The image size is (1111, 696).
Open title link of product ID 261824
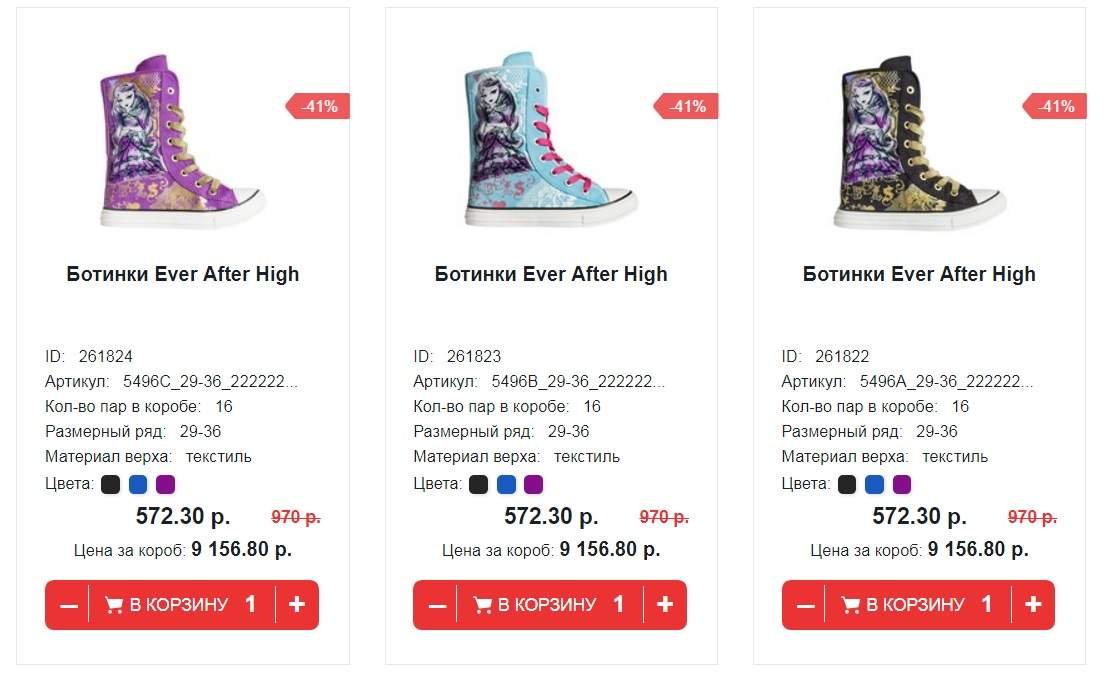(x=183, y=274)
